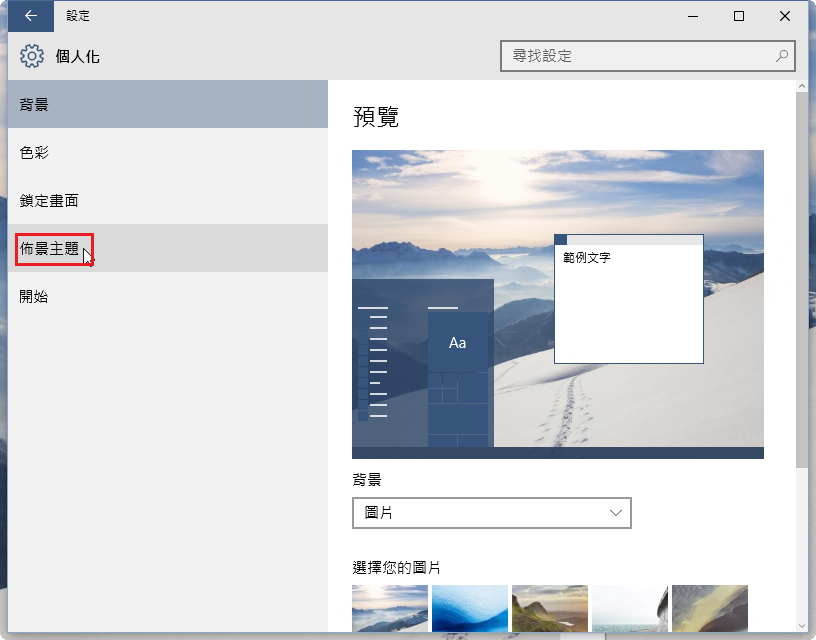
Task: Choose the yellow-grey aerial thumbnail
Action: (710, 608)
